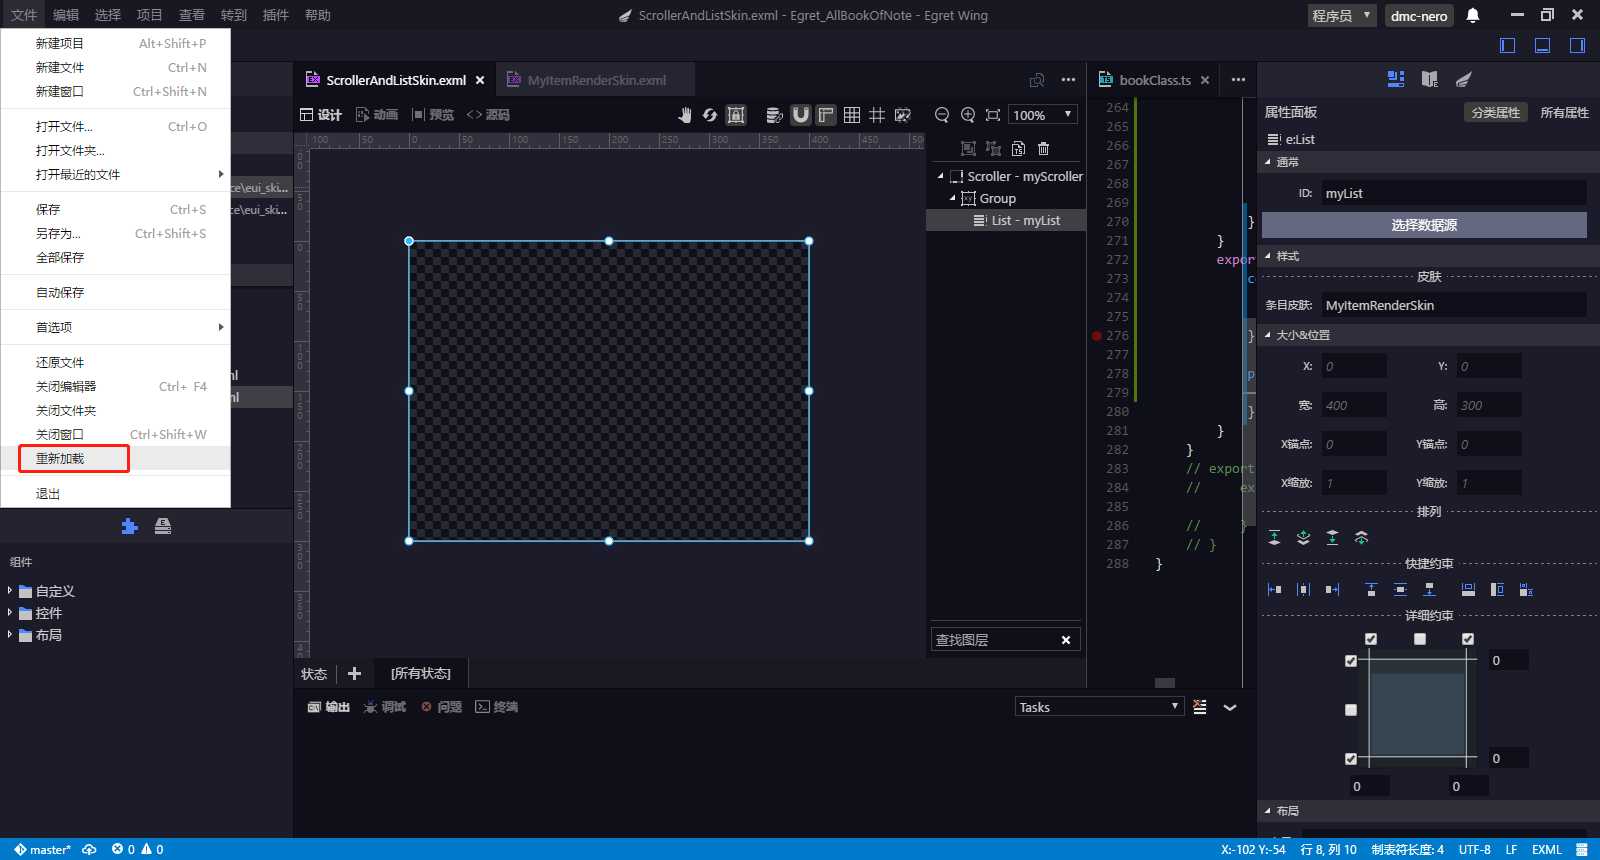
Task: Collapse the Group tree node arrow
Action: [x=952, y=198]
